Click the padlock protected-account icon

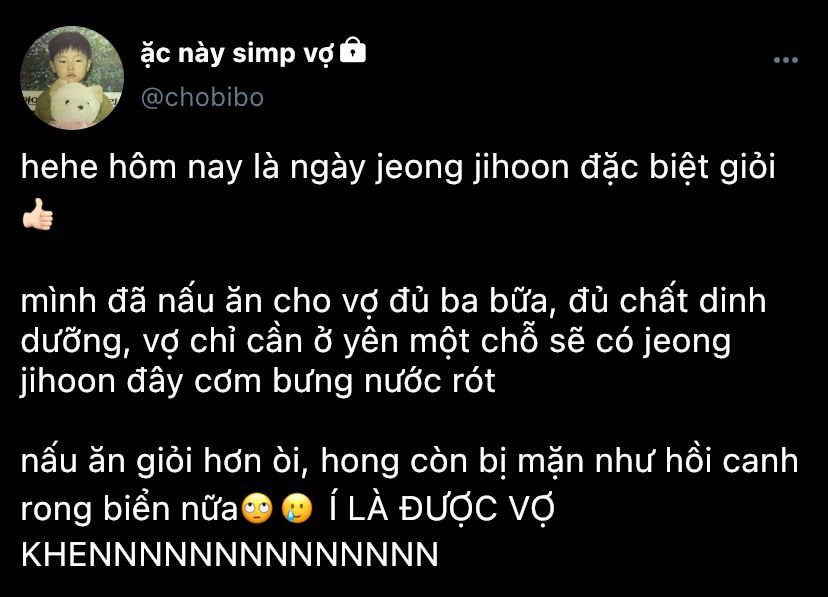pos(352,50)
